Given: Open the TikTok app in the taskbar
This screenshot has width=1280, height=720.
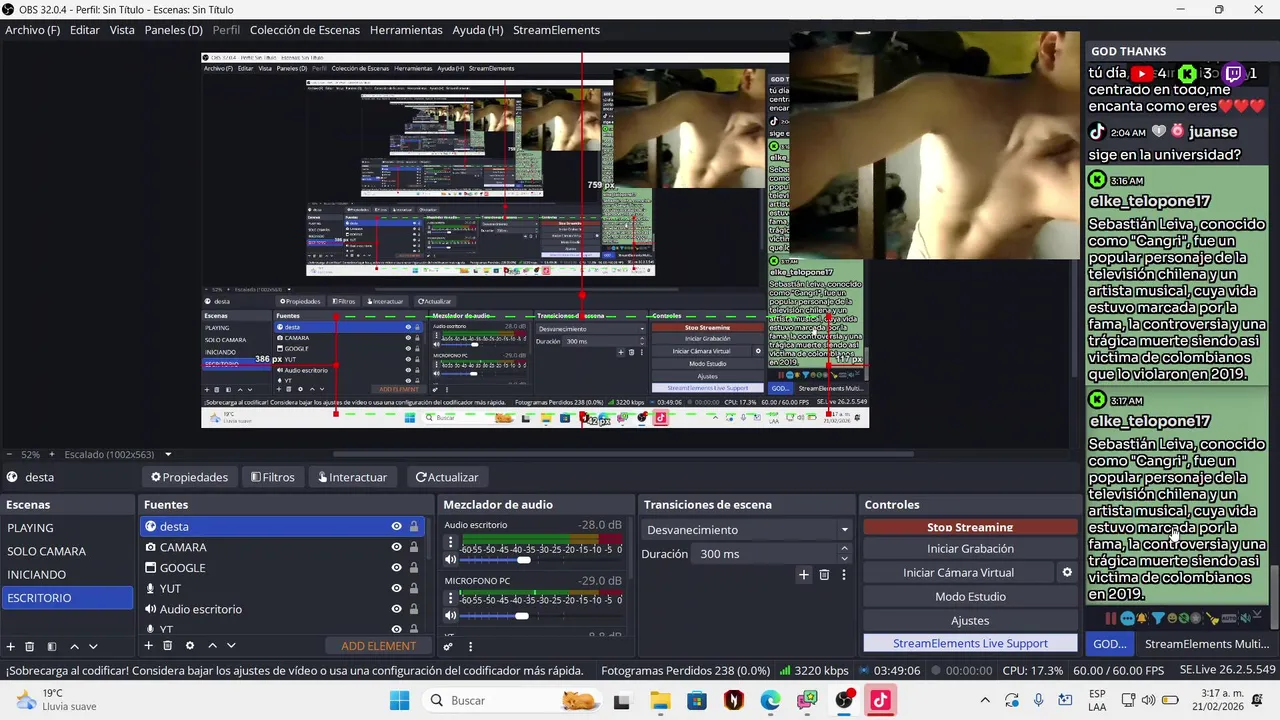Looking at the screenshot, I should click(x=880, y=701).
